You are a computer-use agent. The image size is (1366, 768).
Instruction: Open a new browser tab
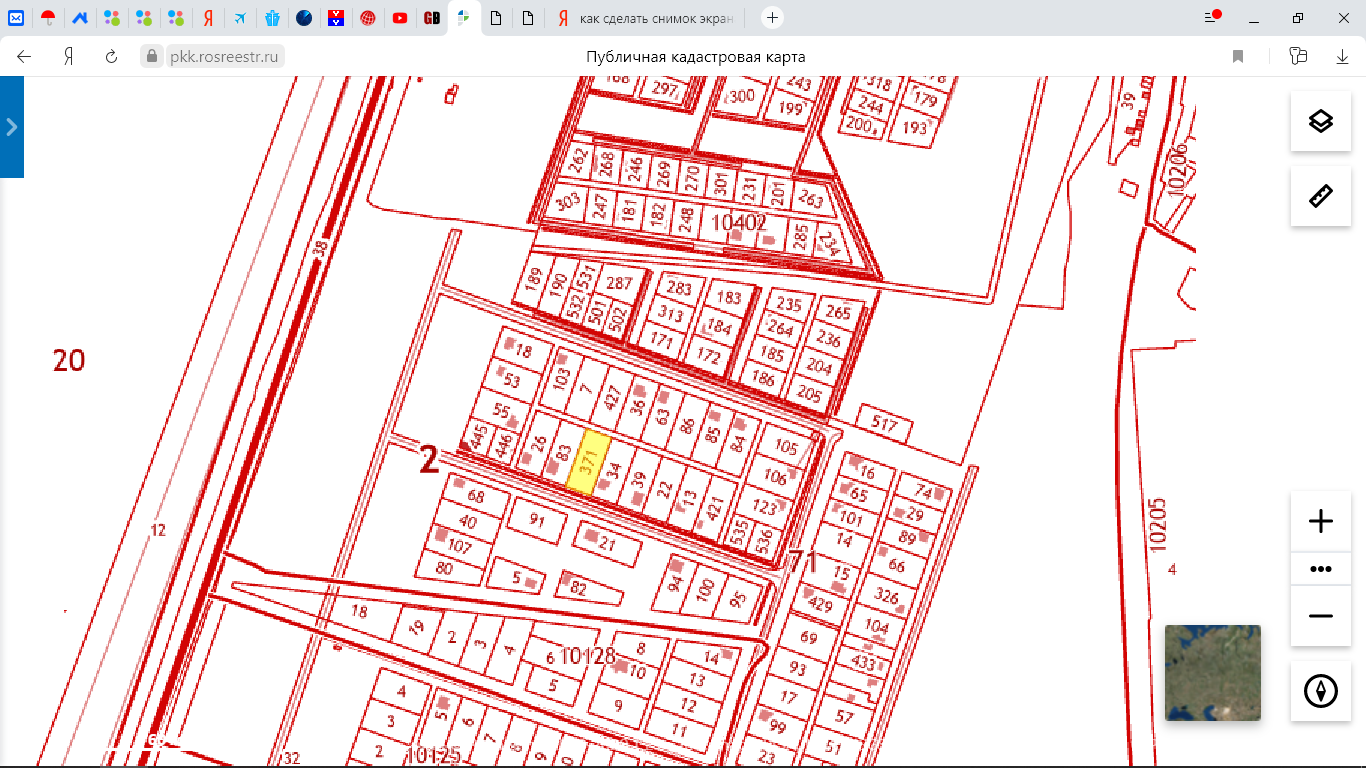[772, 18]
